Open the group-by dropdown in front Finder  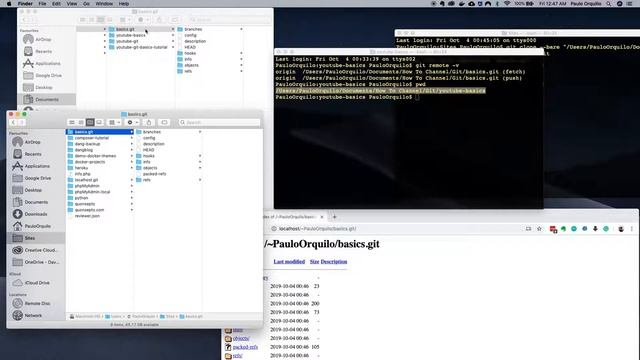coord(114,122)
